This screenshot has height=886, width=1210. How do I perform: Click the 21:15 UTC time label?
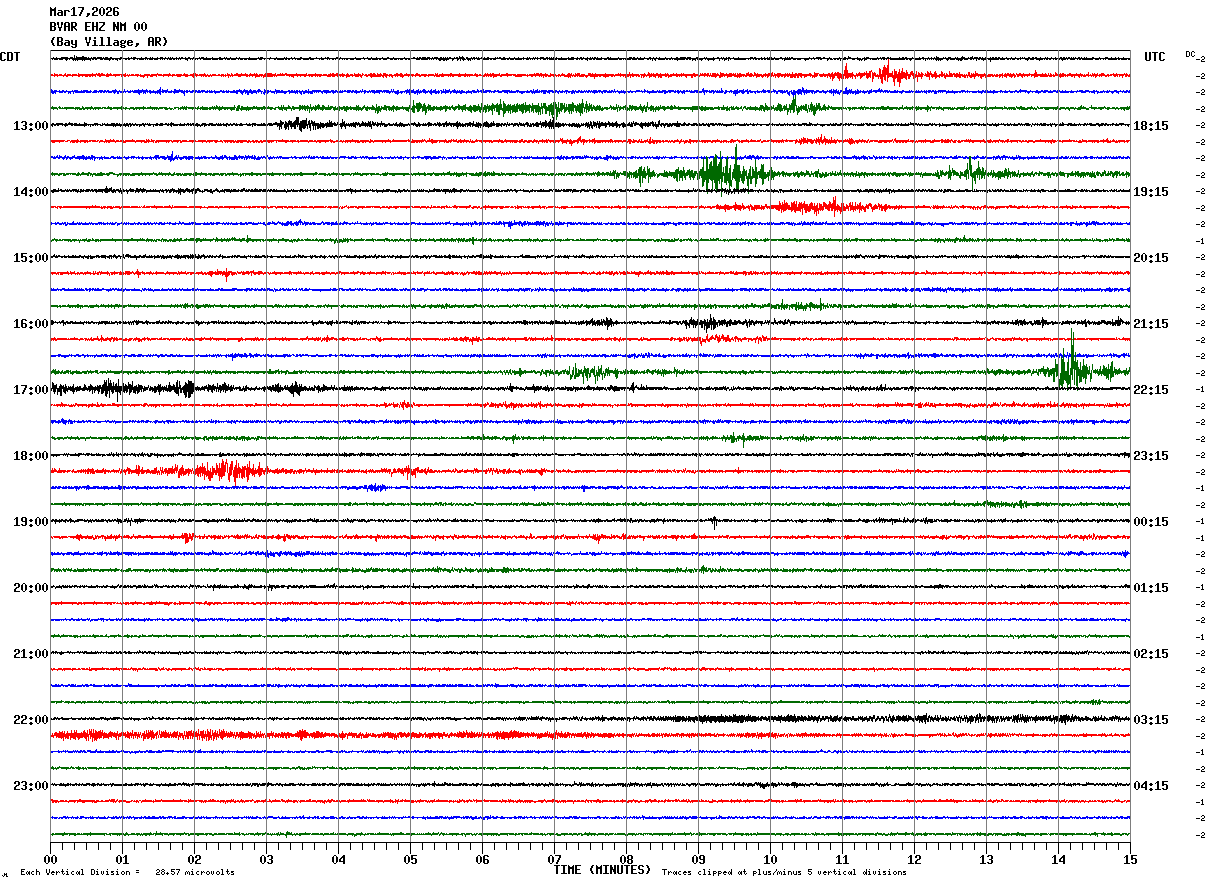coord(1150,324)
